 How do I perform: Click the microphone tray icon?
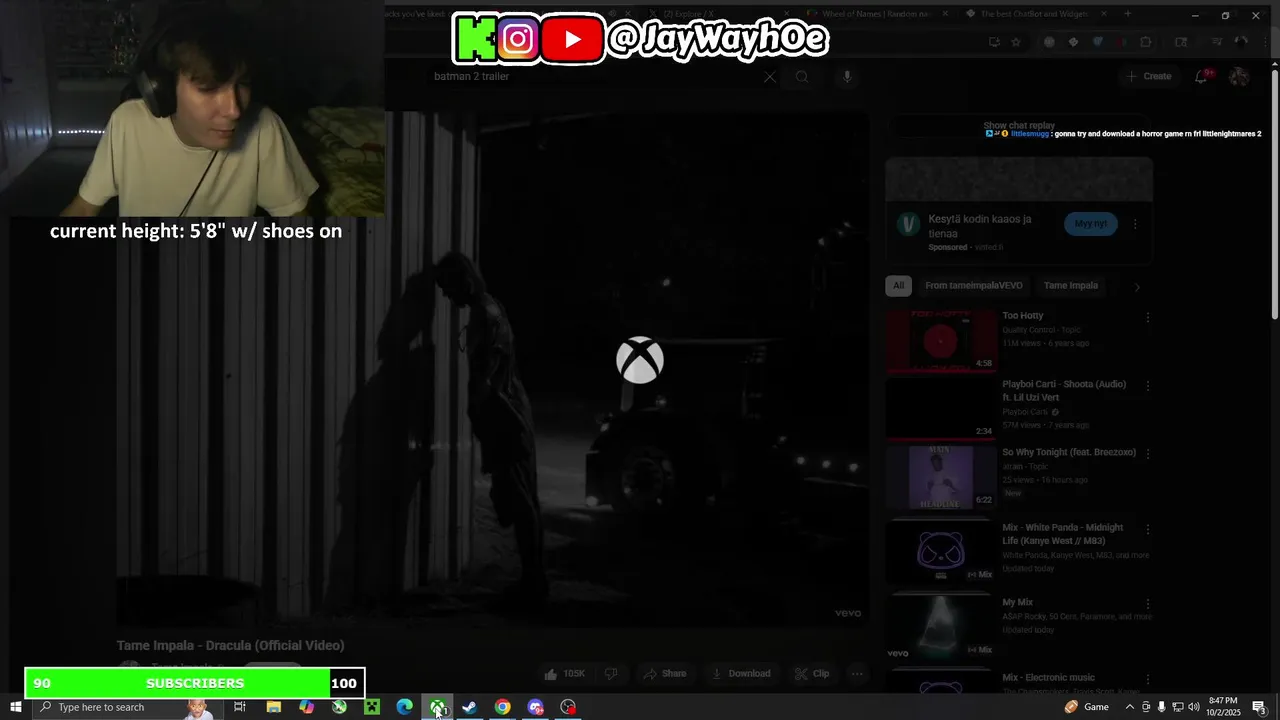tap(1161, 707)
